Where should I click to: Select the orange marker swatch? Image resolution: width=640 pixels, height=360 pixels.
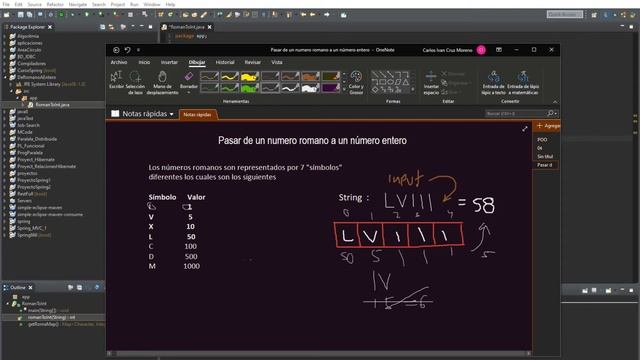pos(310,76)
